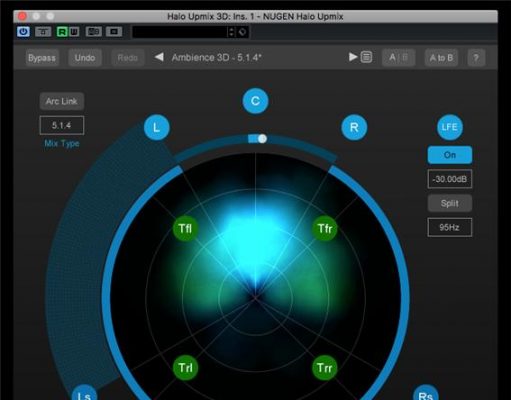Toggle the LFE On button
The image size is (511, 400).
450,155
